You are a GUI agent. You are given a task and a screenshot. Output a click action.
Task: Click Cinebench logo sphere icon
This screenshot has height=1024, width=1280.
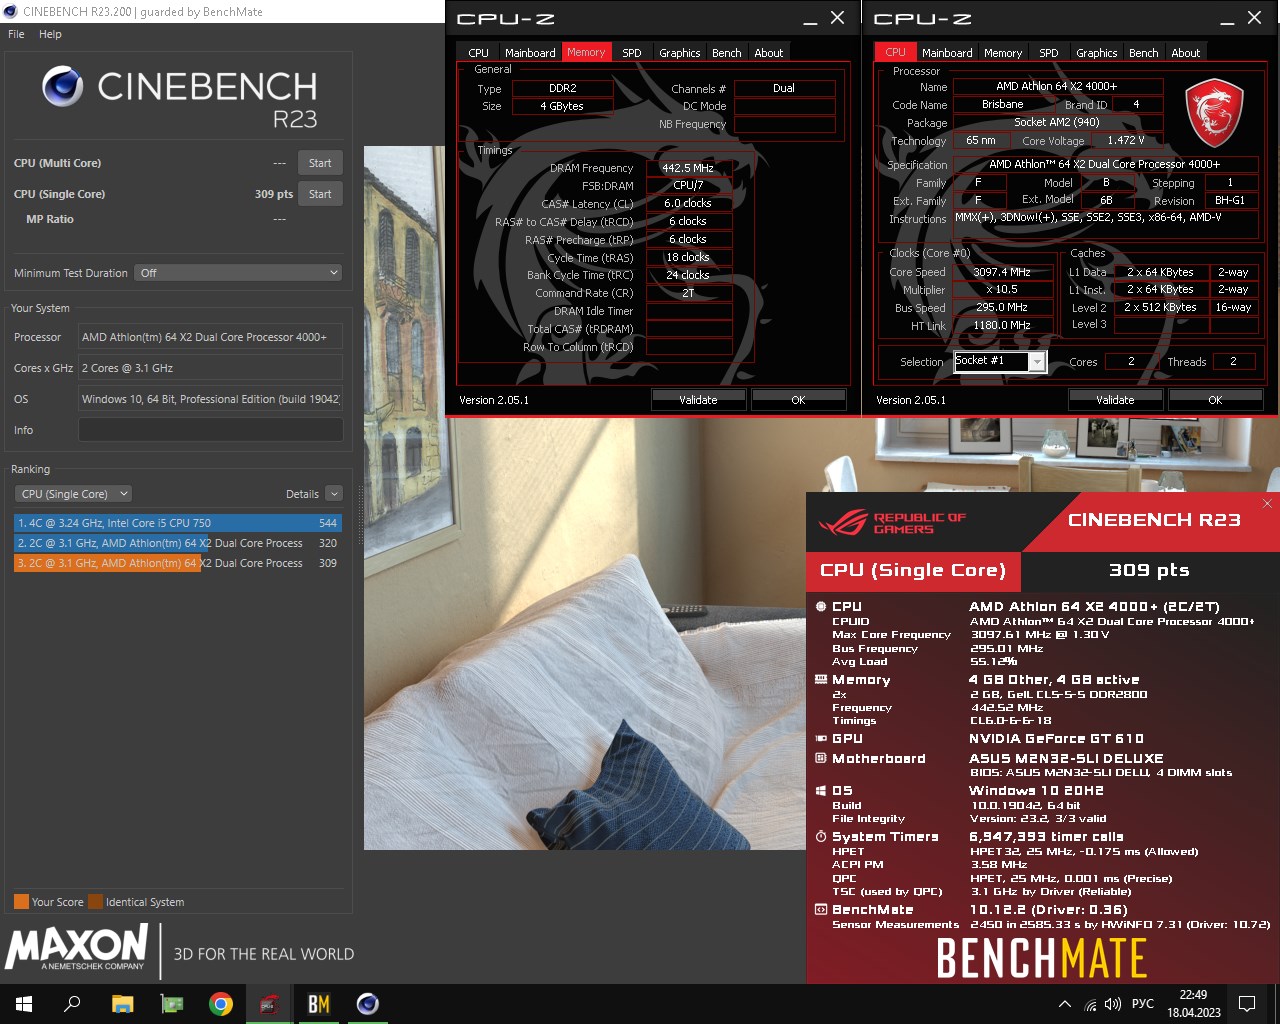62,87
